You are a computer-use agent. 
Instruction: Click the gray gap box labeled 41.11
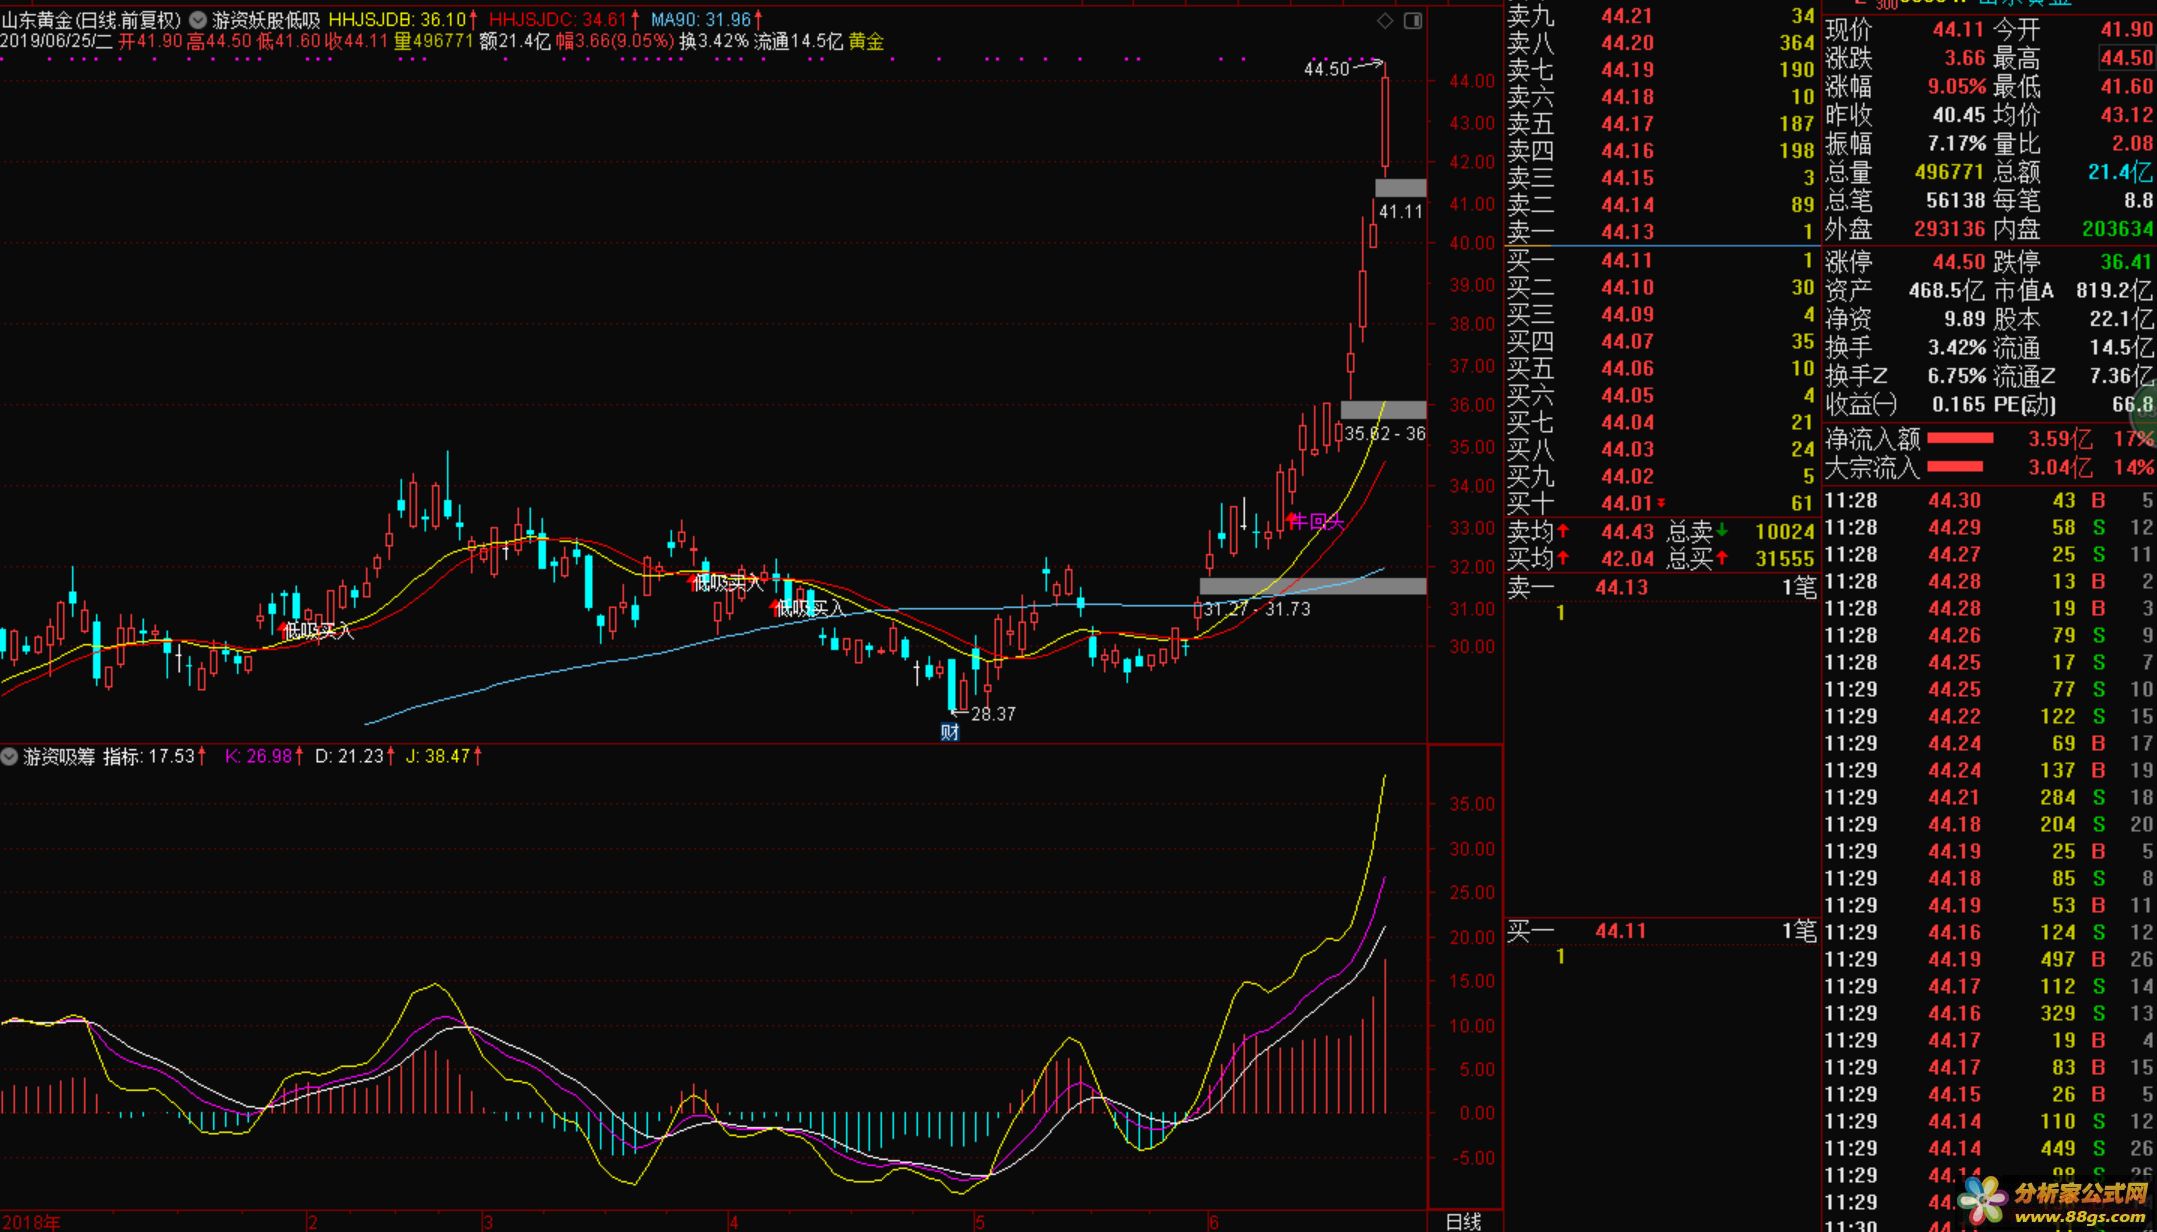1400,188
